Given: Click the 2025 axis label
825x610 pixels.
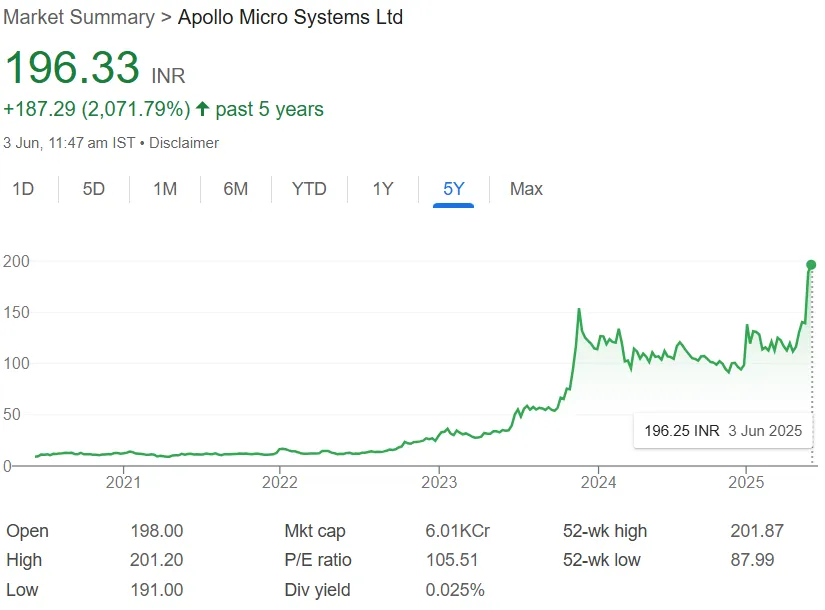Looking at the screenshot, I should tap(746, 482).
